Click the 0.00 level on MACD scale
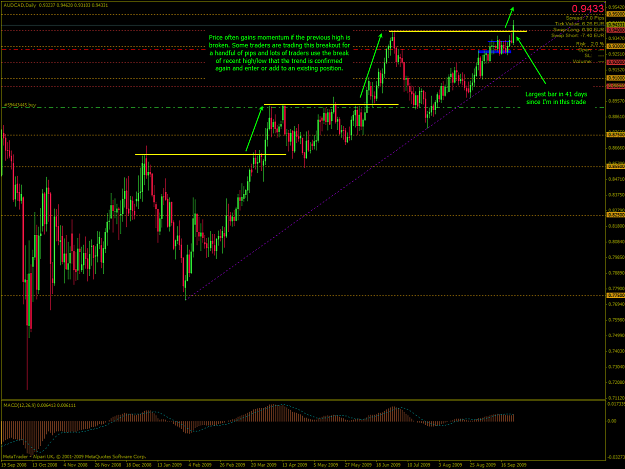Image resolution: width=625 pixels, height=469 pixels. pos(611,421)
